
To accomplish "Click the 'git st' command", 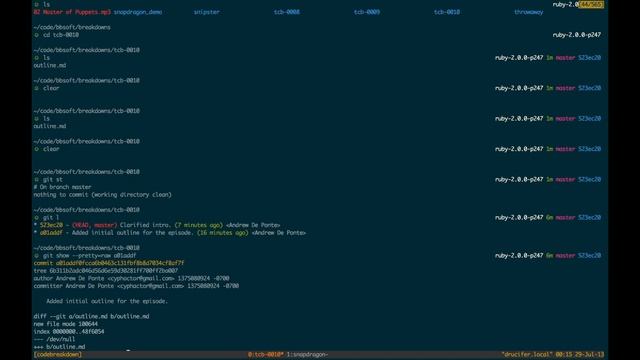I will click(53, 179).
